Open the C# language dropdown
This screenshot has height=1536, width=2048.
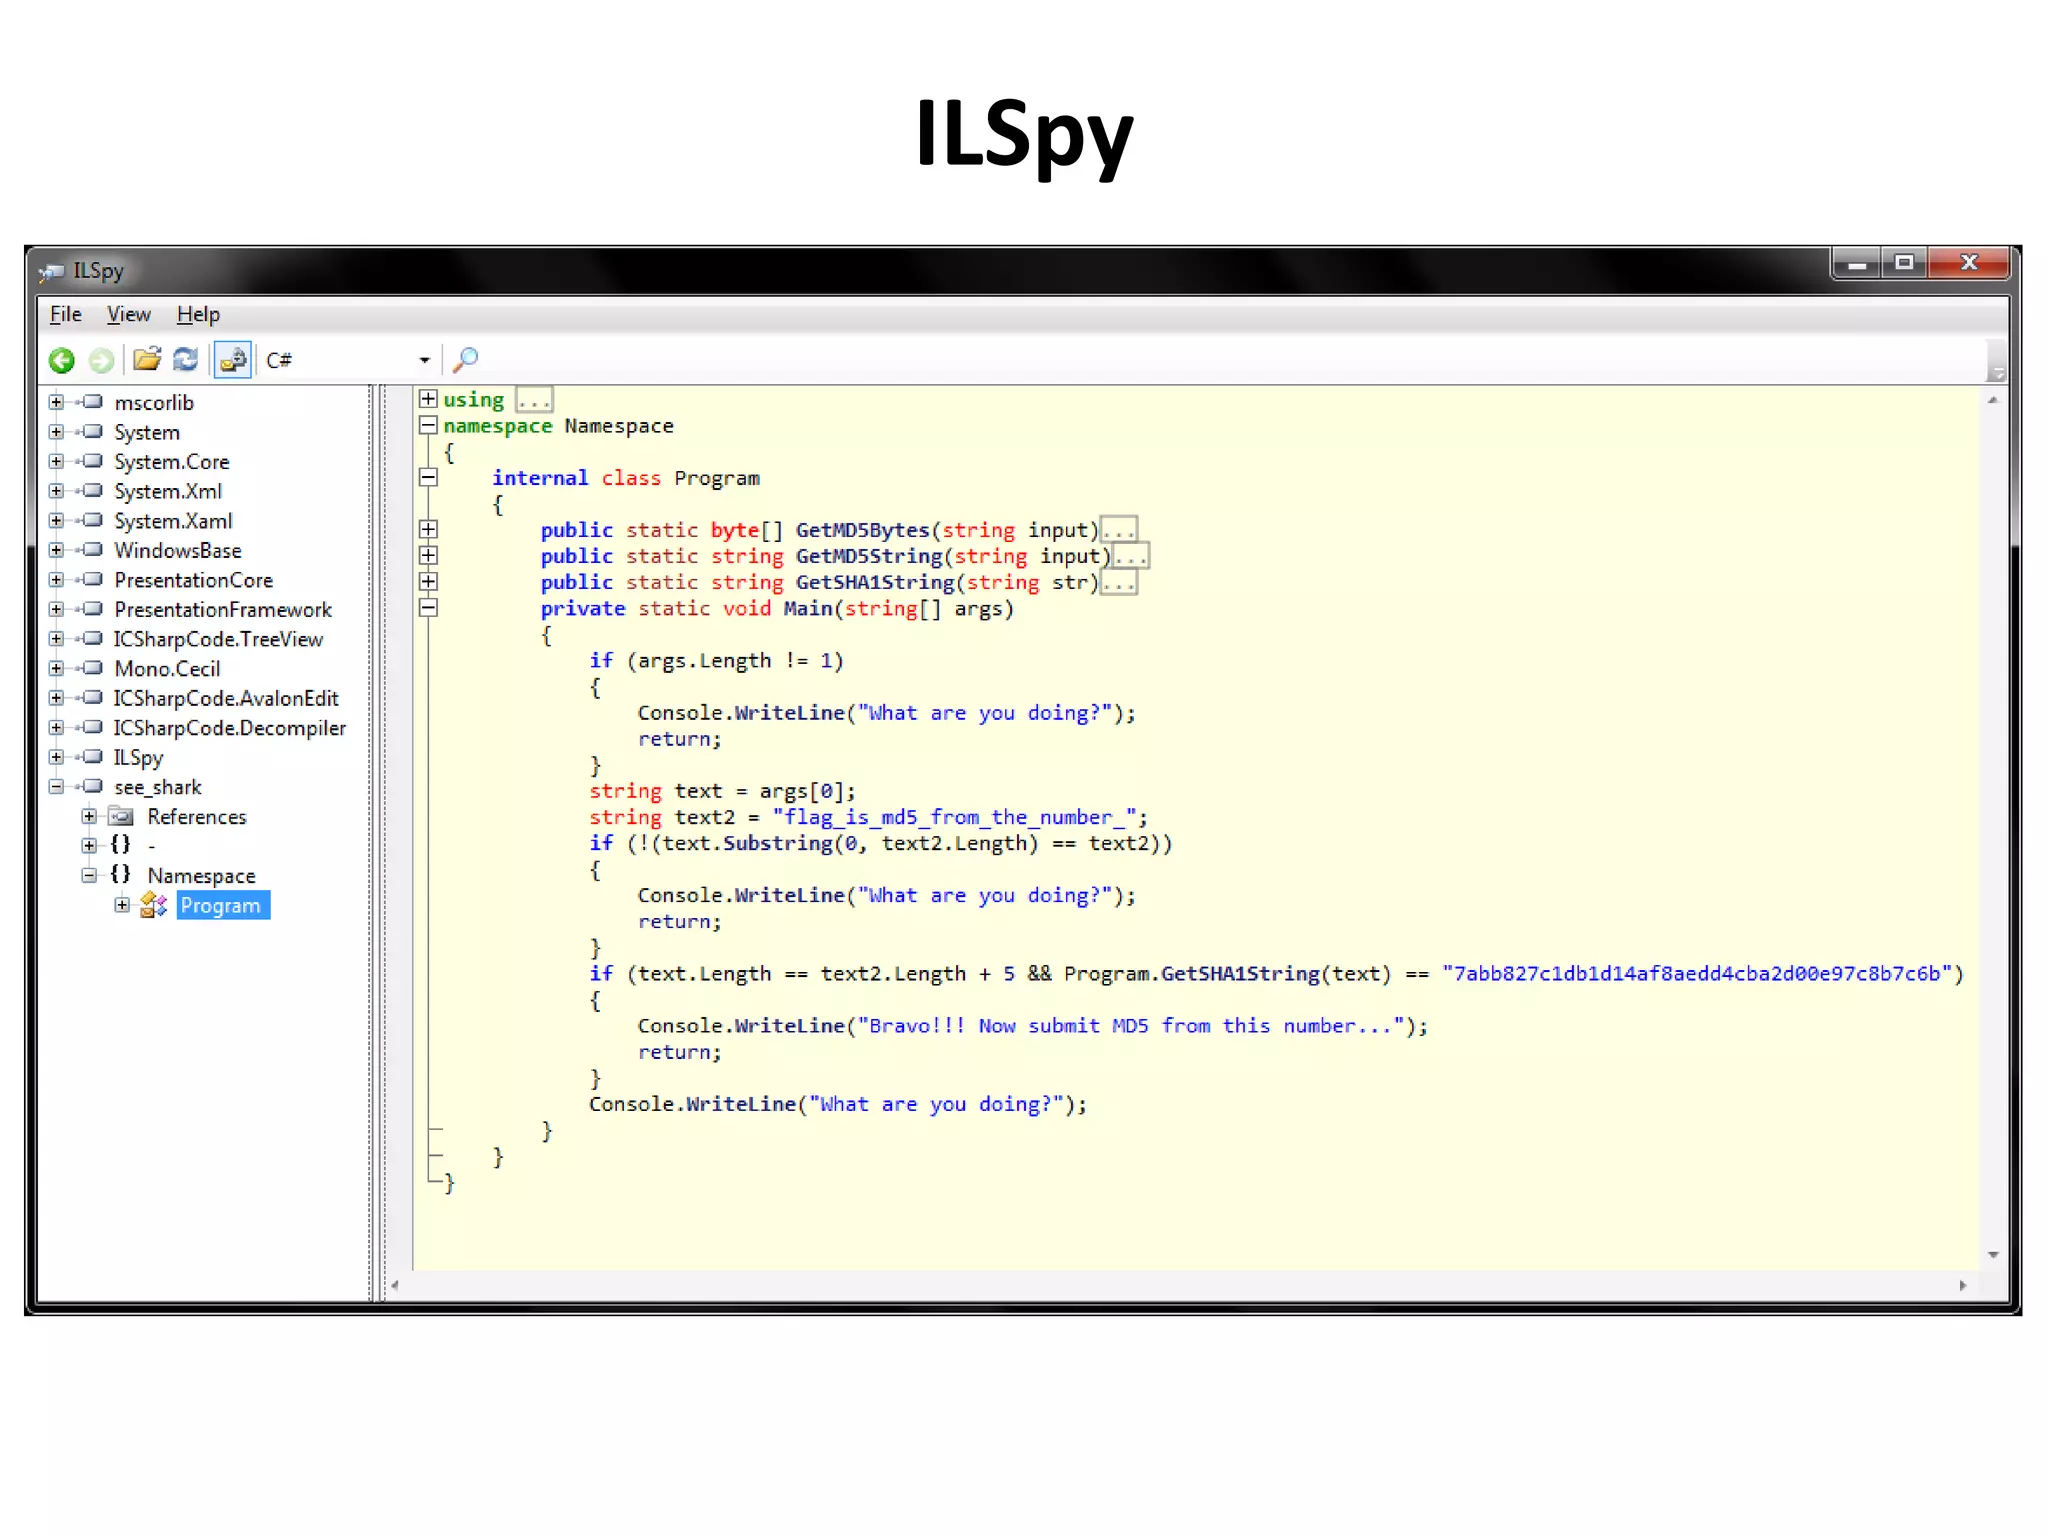click(424, 360)
